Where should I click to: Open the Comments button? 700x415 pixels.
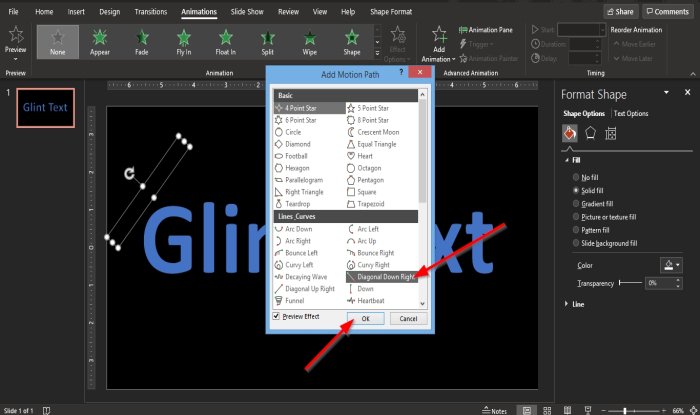(x=668, y=12)
